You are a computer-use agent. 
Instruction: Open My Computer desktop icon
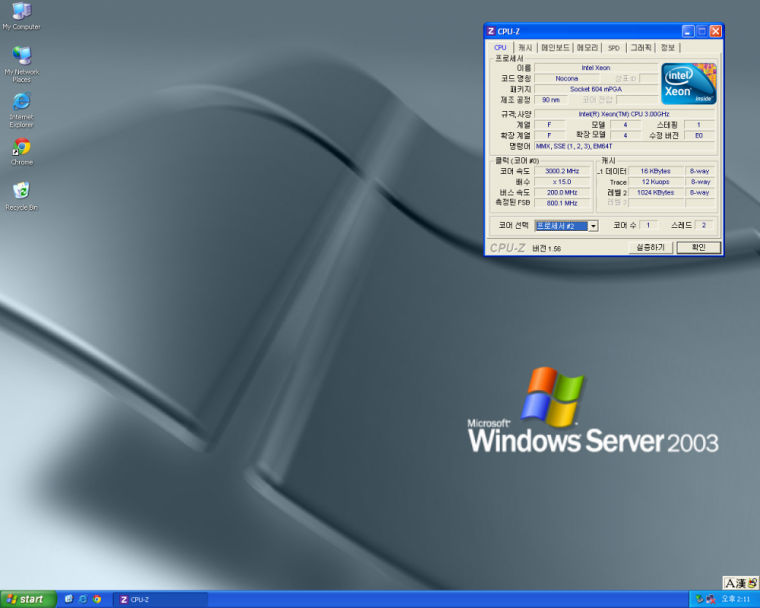[21, 16]
